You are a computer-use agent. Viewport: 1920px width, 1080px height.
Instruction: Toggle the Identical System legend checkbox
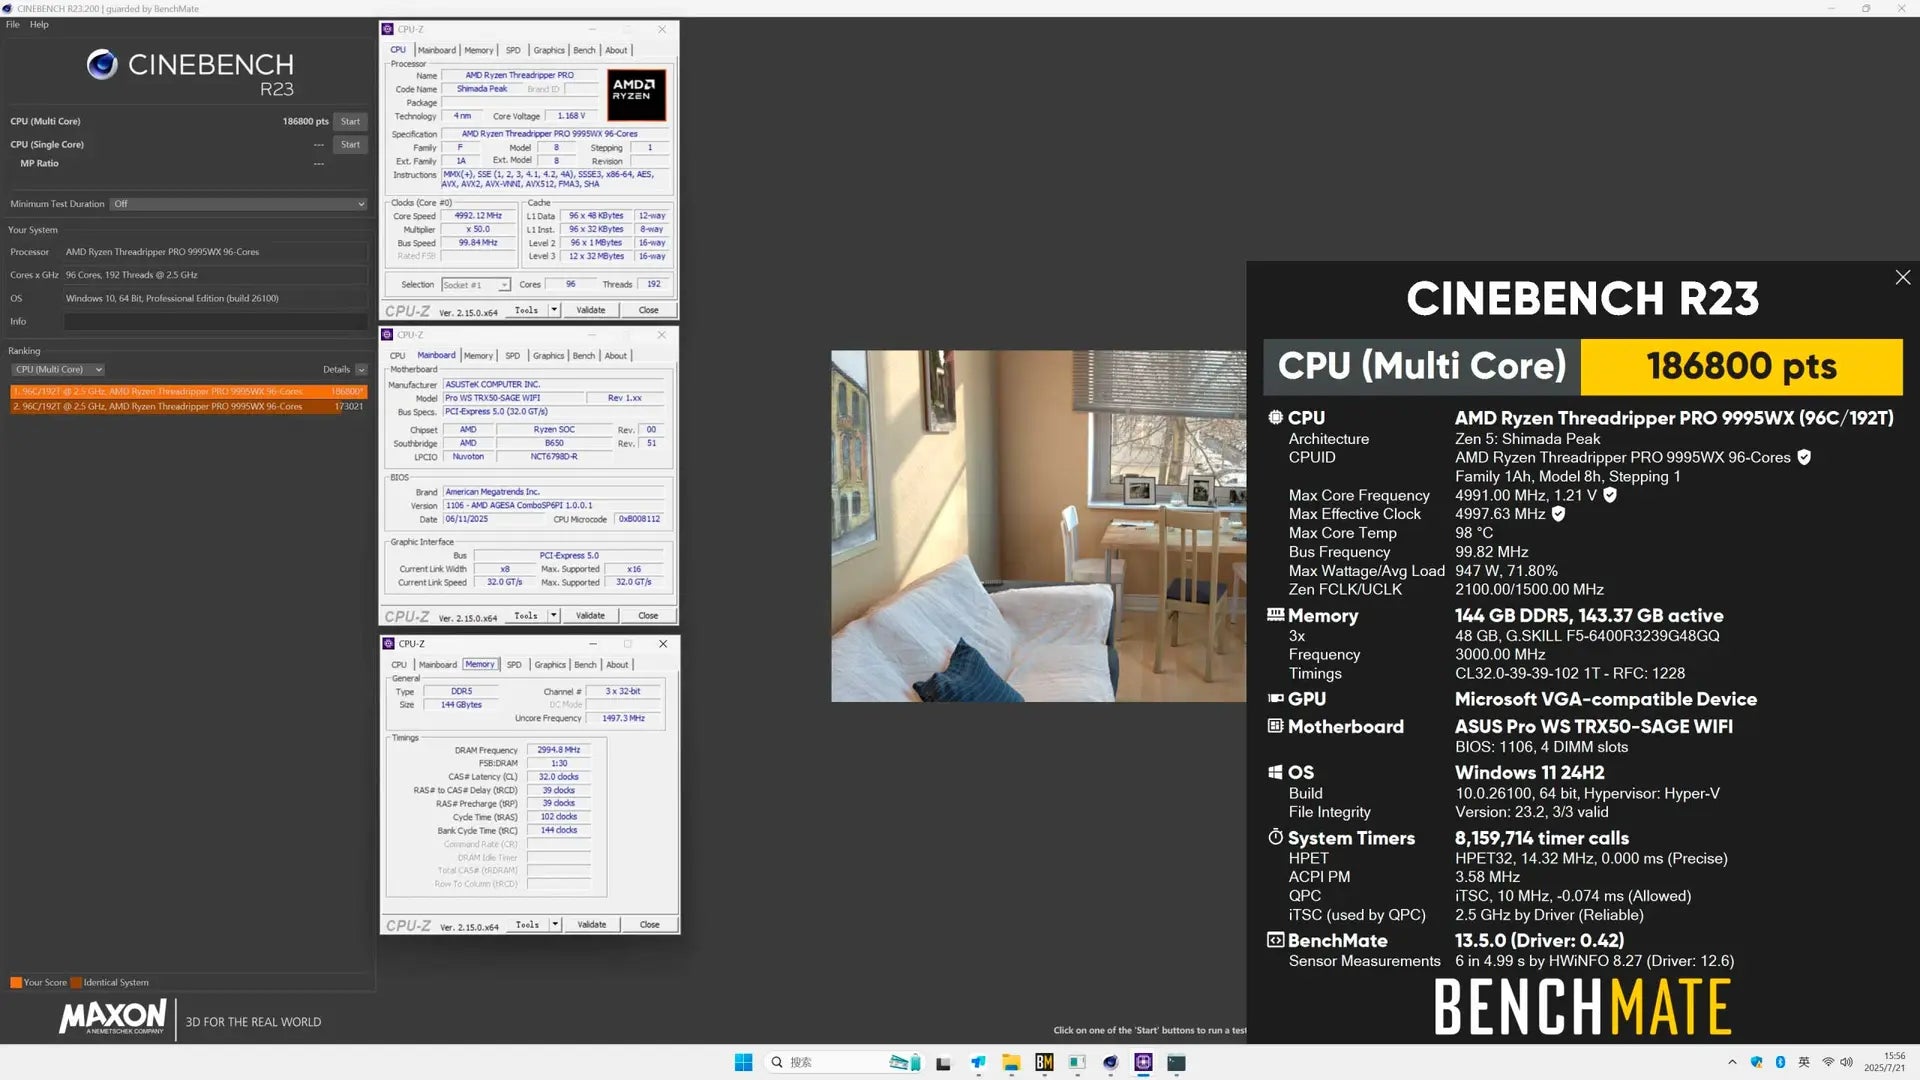coord(77,982)
